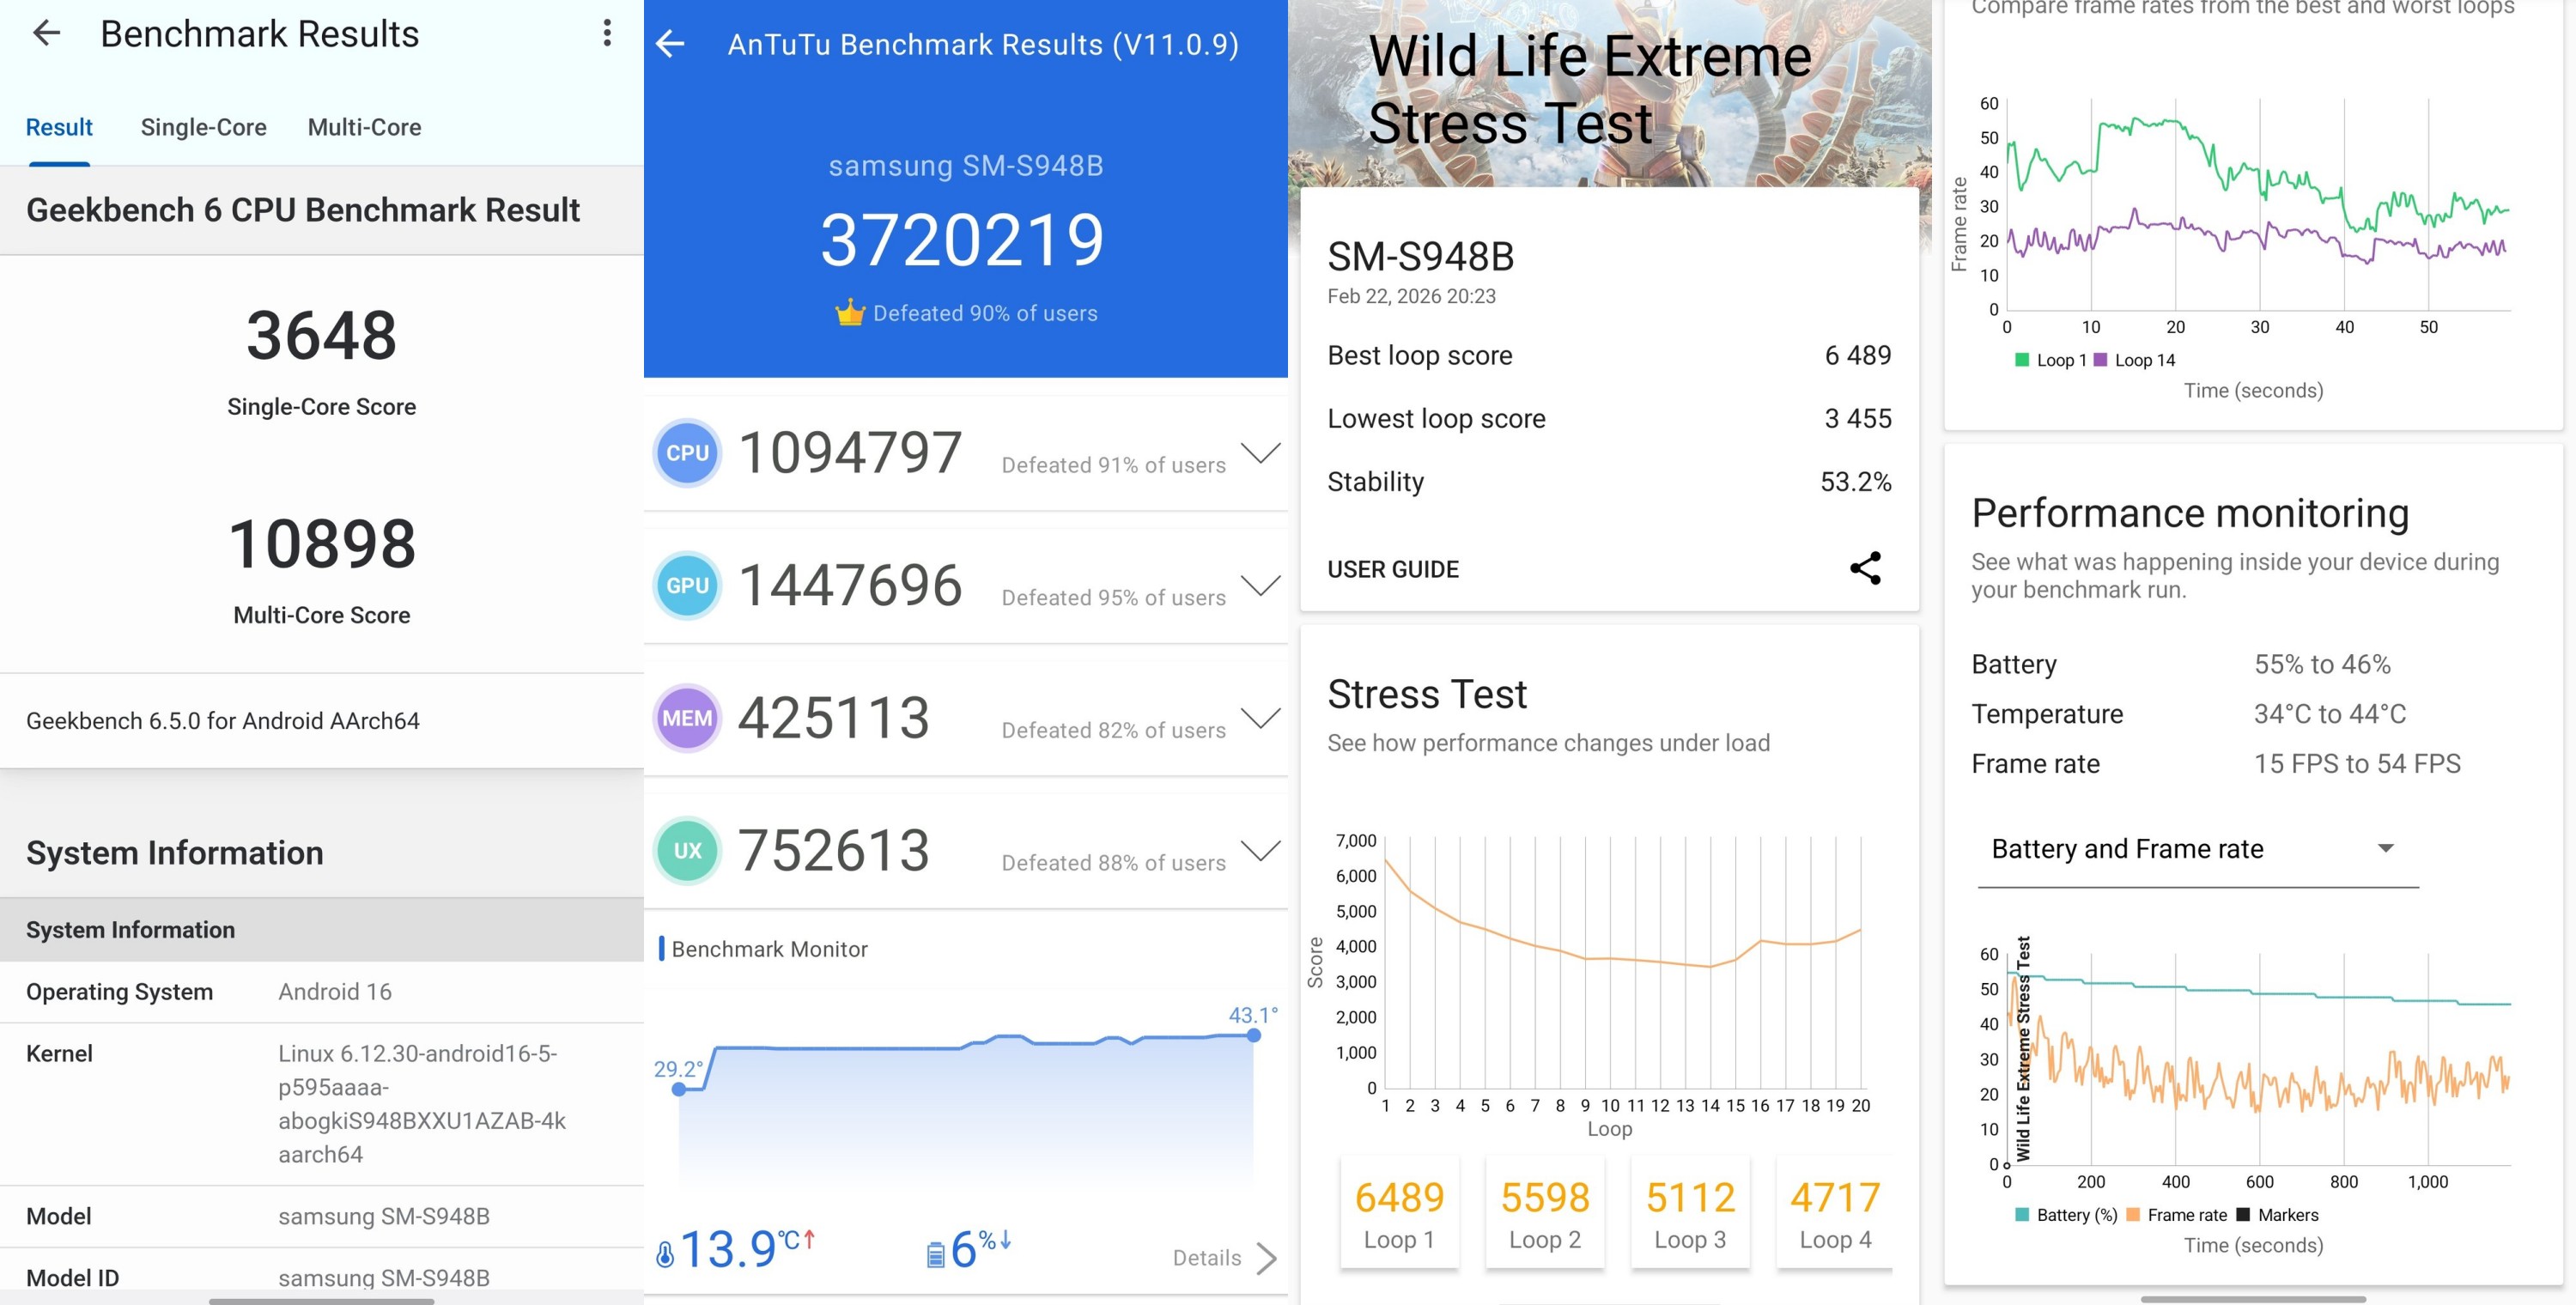Open the Battery and Frame rate dropdown
The width and height of the screenshot is (2576, 1305).
(2197, 849)
